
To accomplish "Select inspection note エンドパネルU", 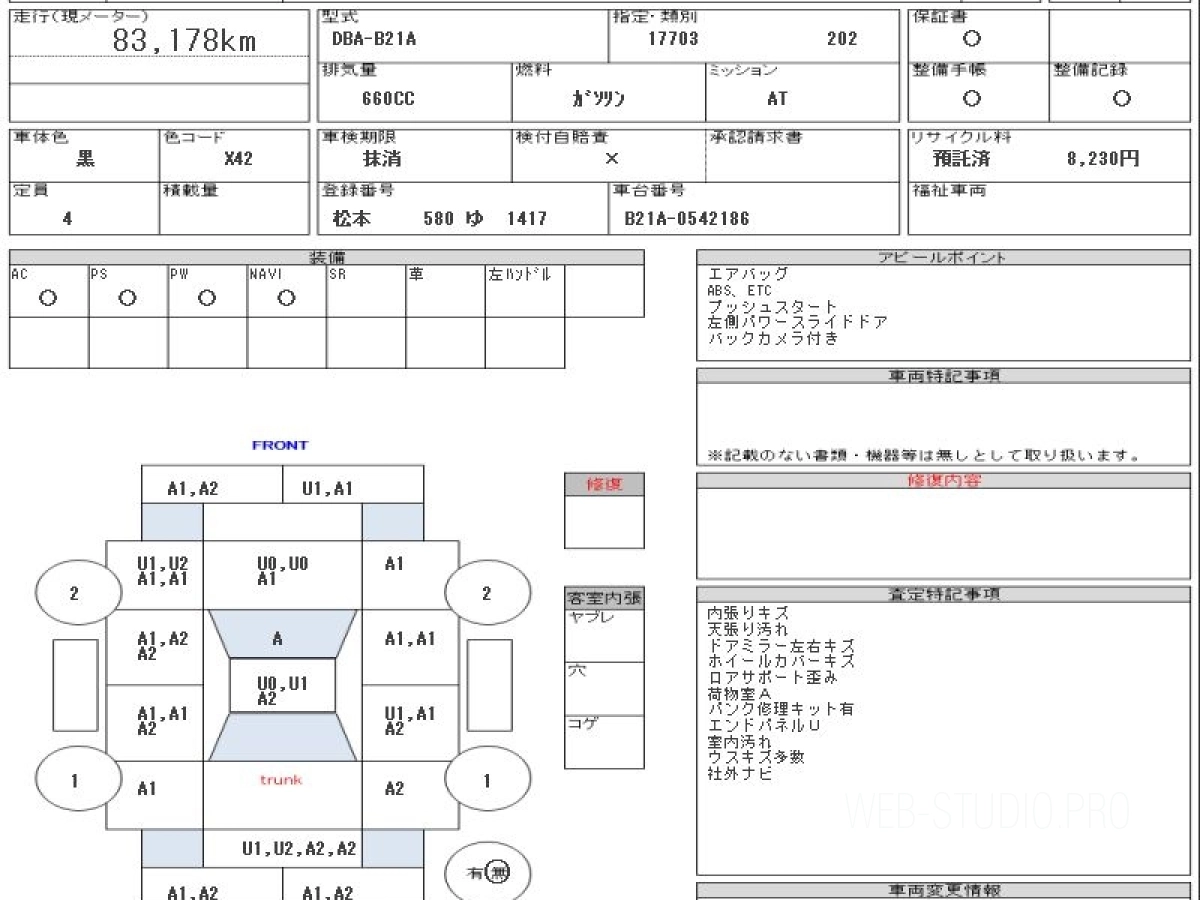I will coord(764,725).
